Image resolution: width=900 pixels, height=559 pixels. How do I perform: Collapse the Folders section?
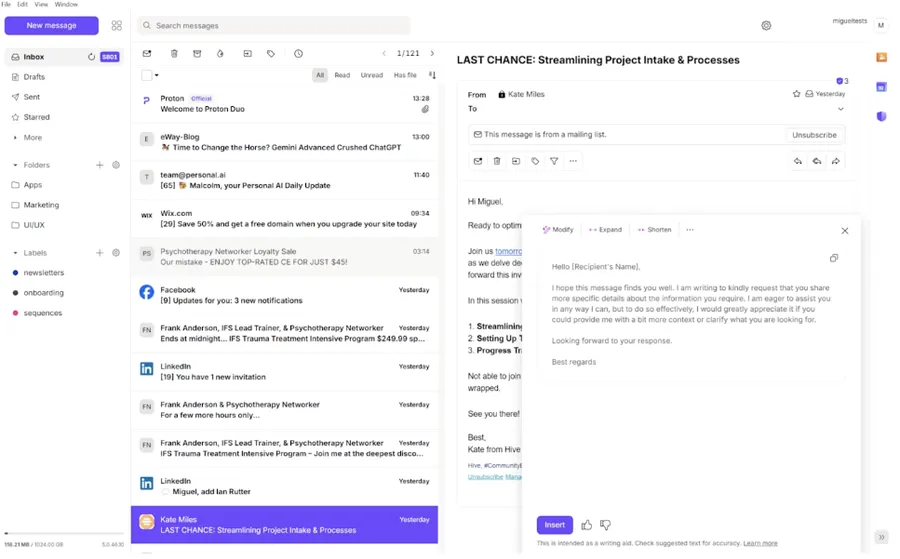click(15, 165)
